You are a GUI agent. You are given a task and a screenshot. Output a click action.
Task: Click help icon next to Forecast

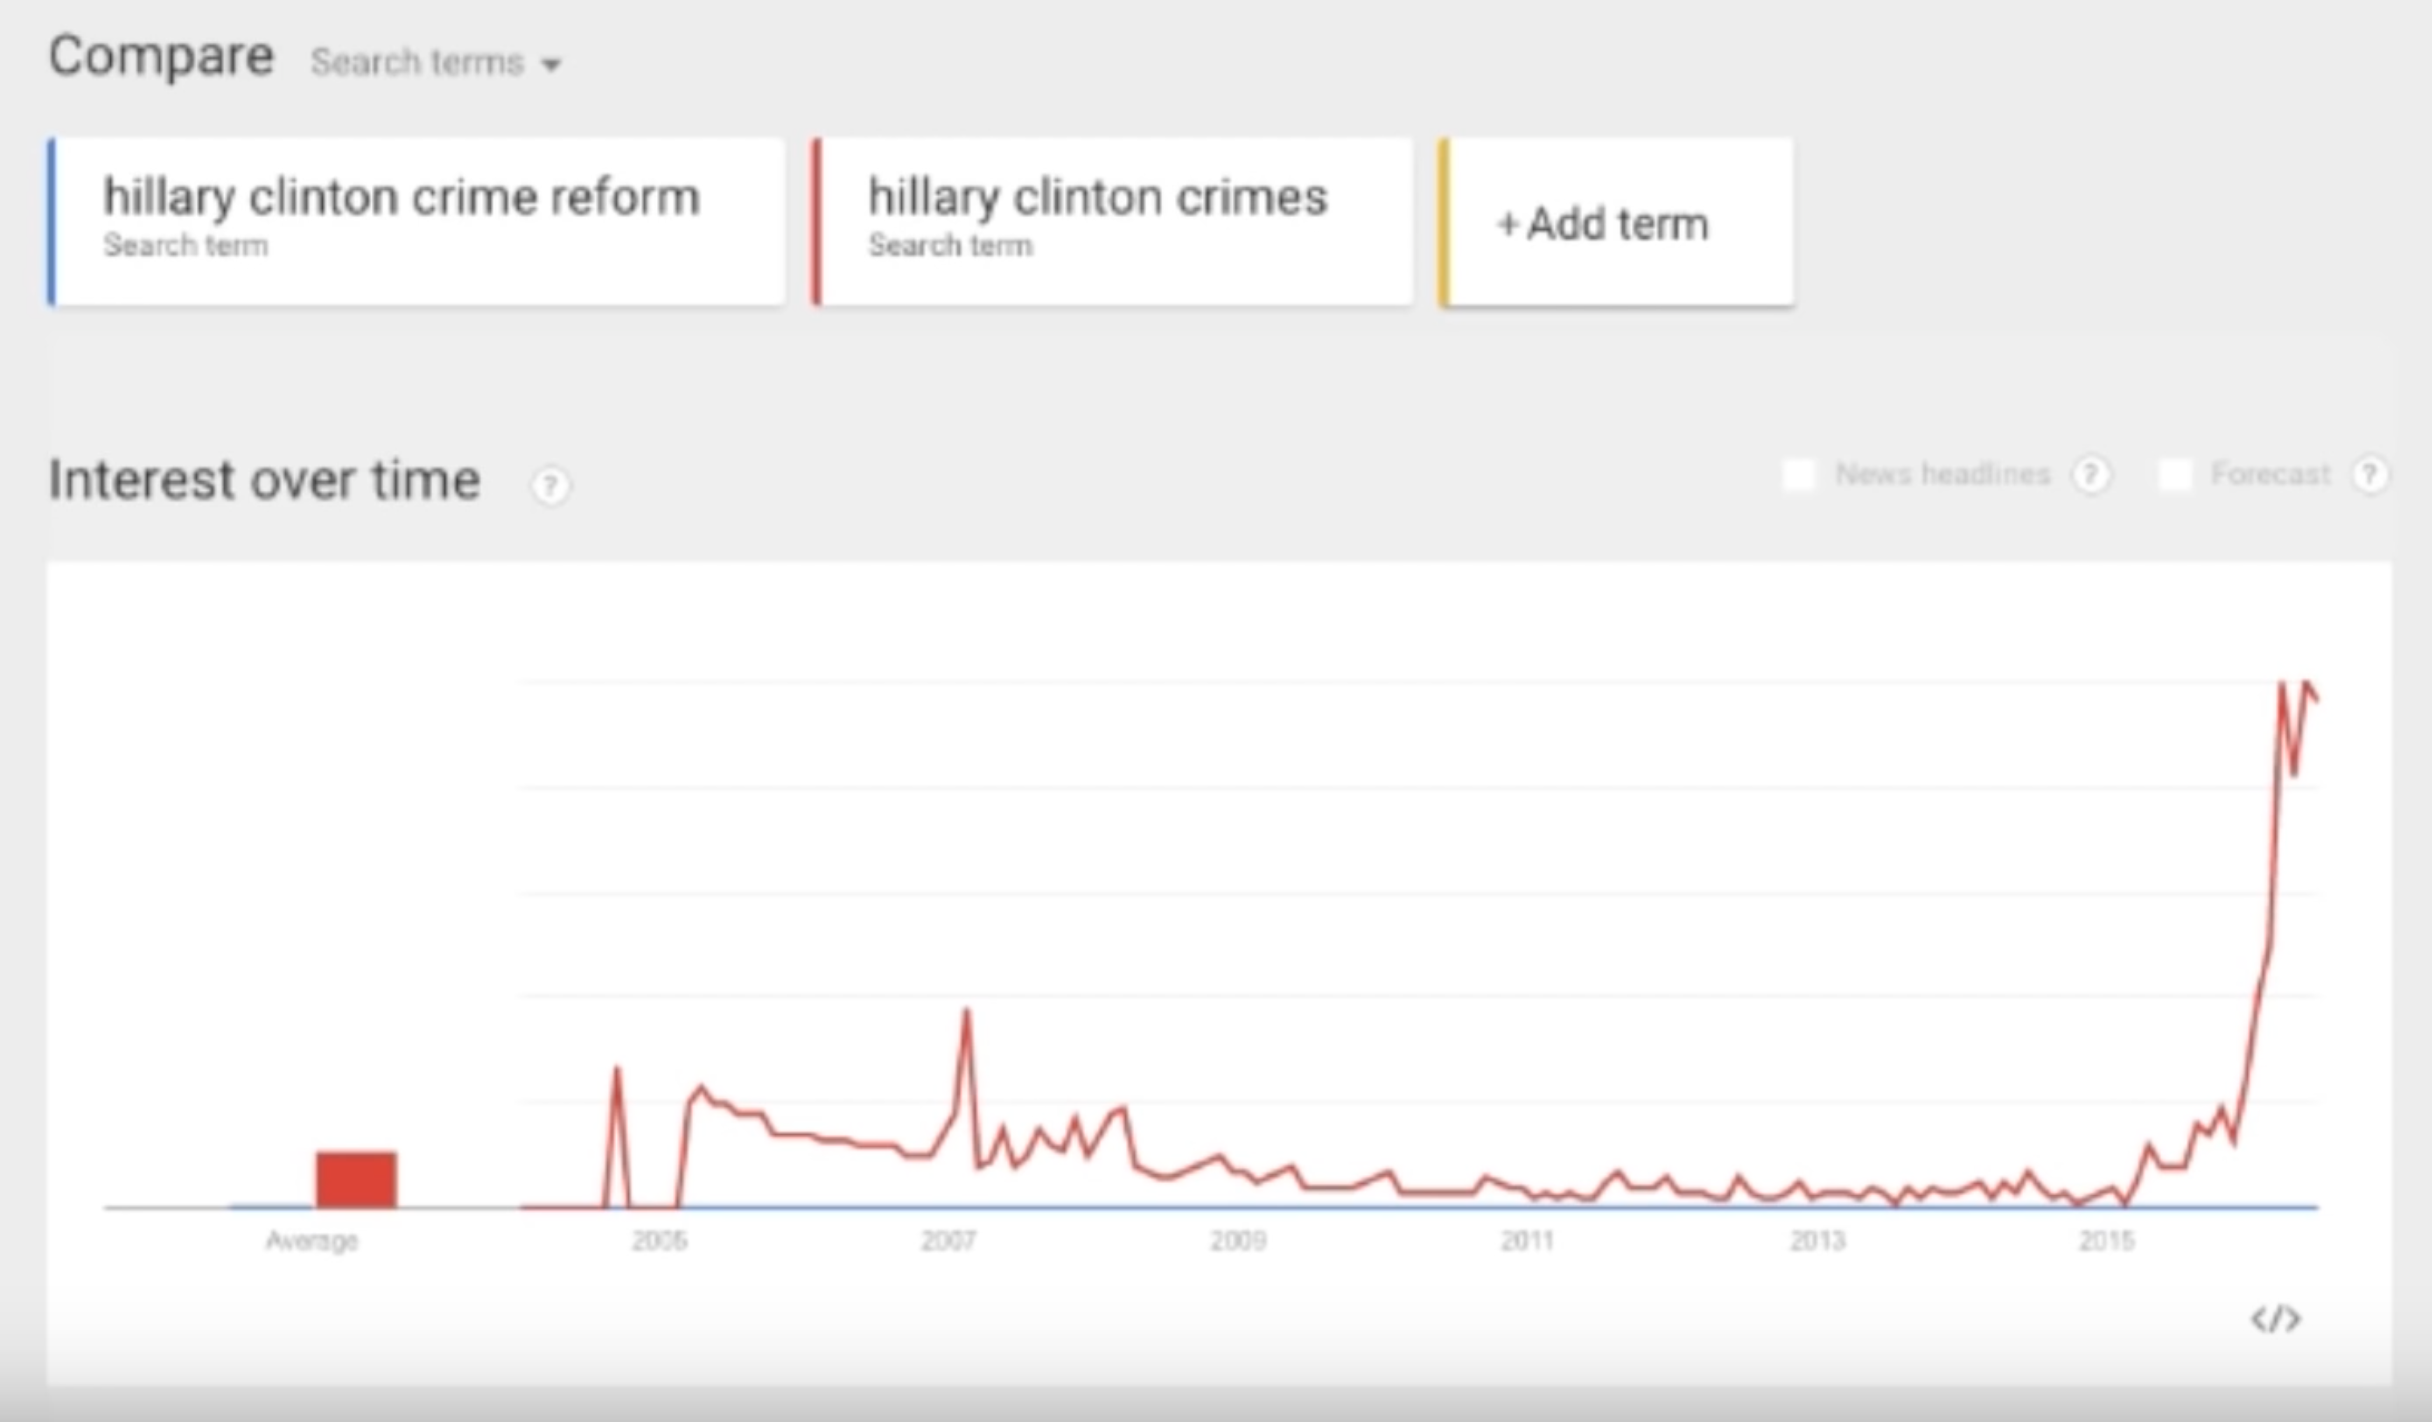[x=2370, y=475]
